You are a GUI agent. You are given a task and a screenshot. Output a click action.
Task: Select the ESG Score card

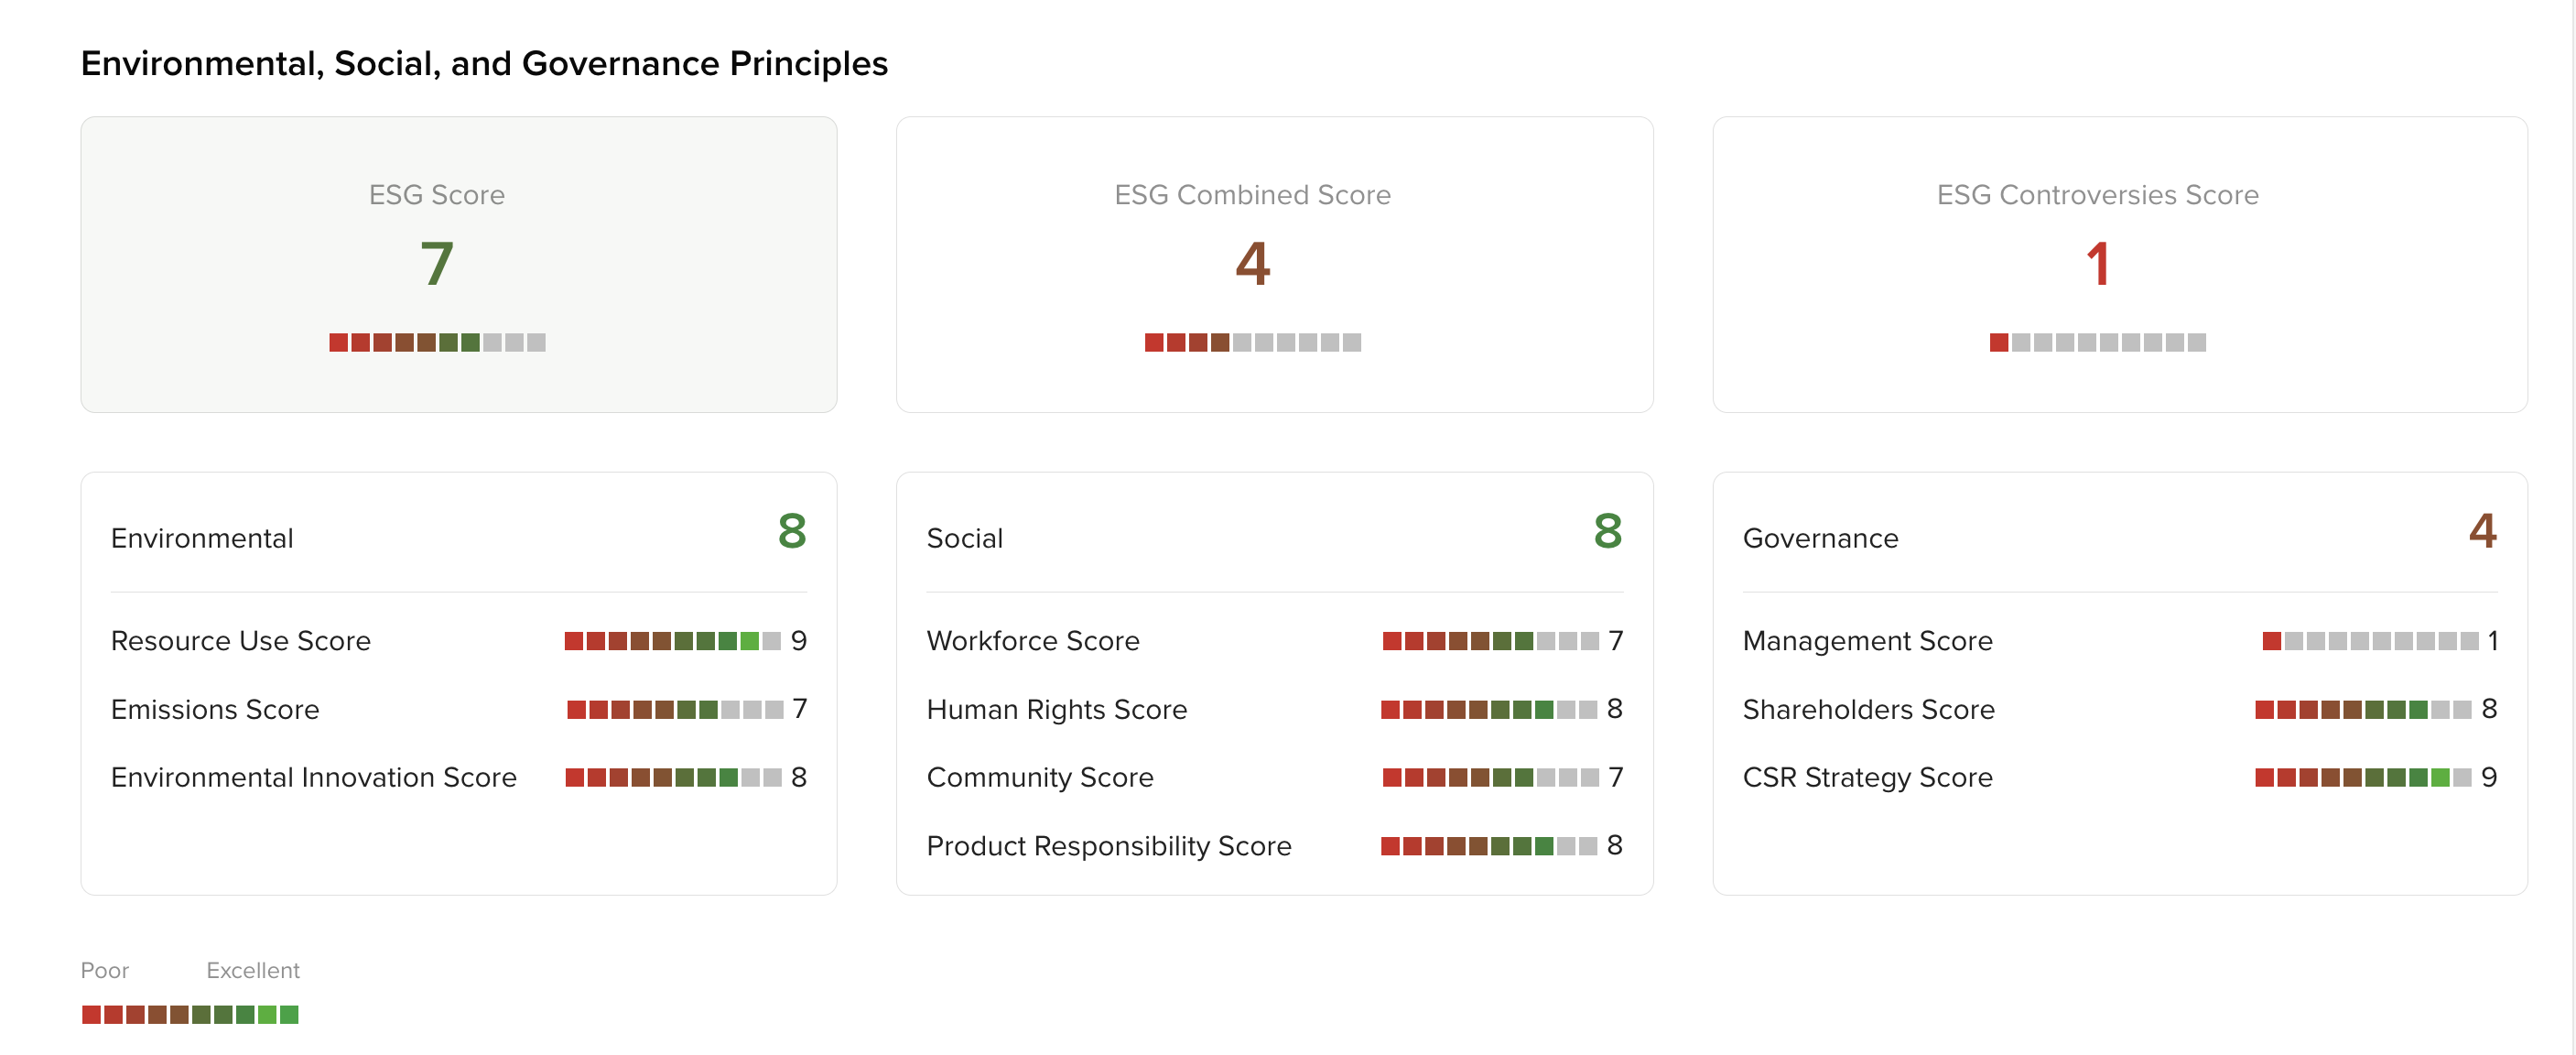click(458, 264)
